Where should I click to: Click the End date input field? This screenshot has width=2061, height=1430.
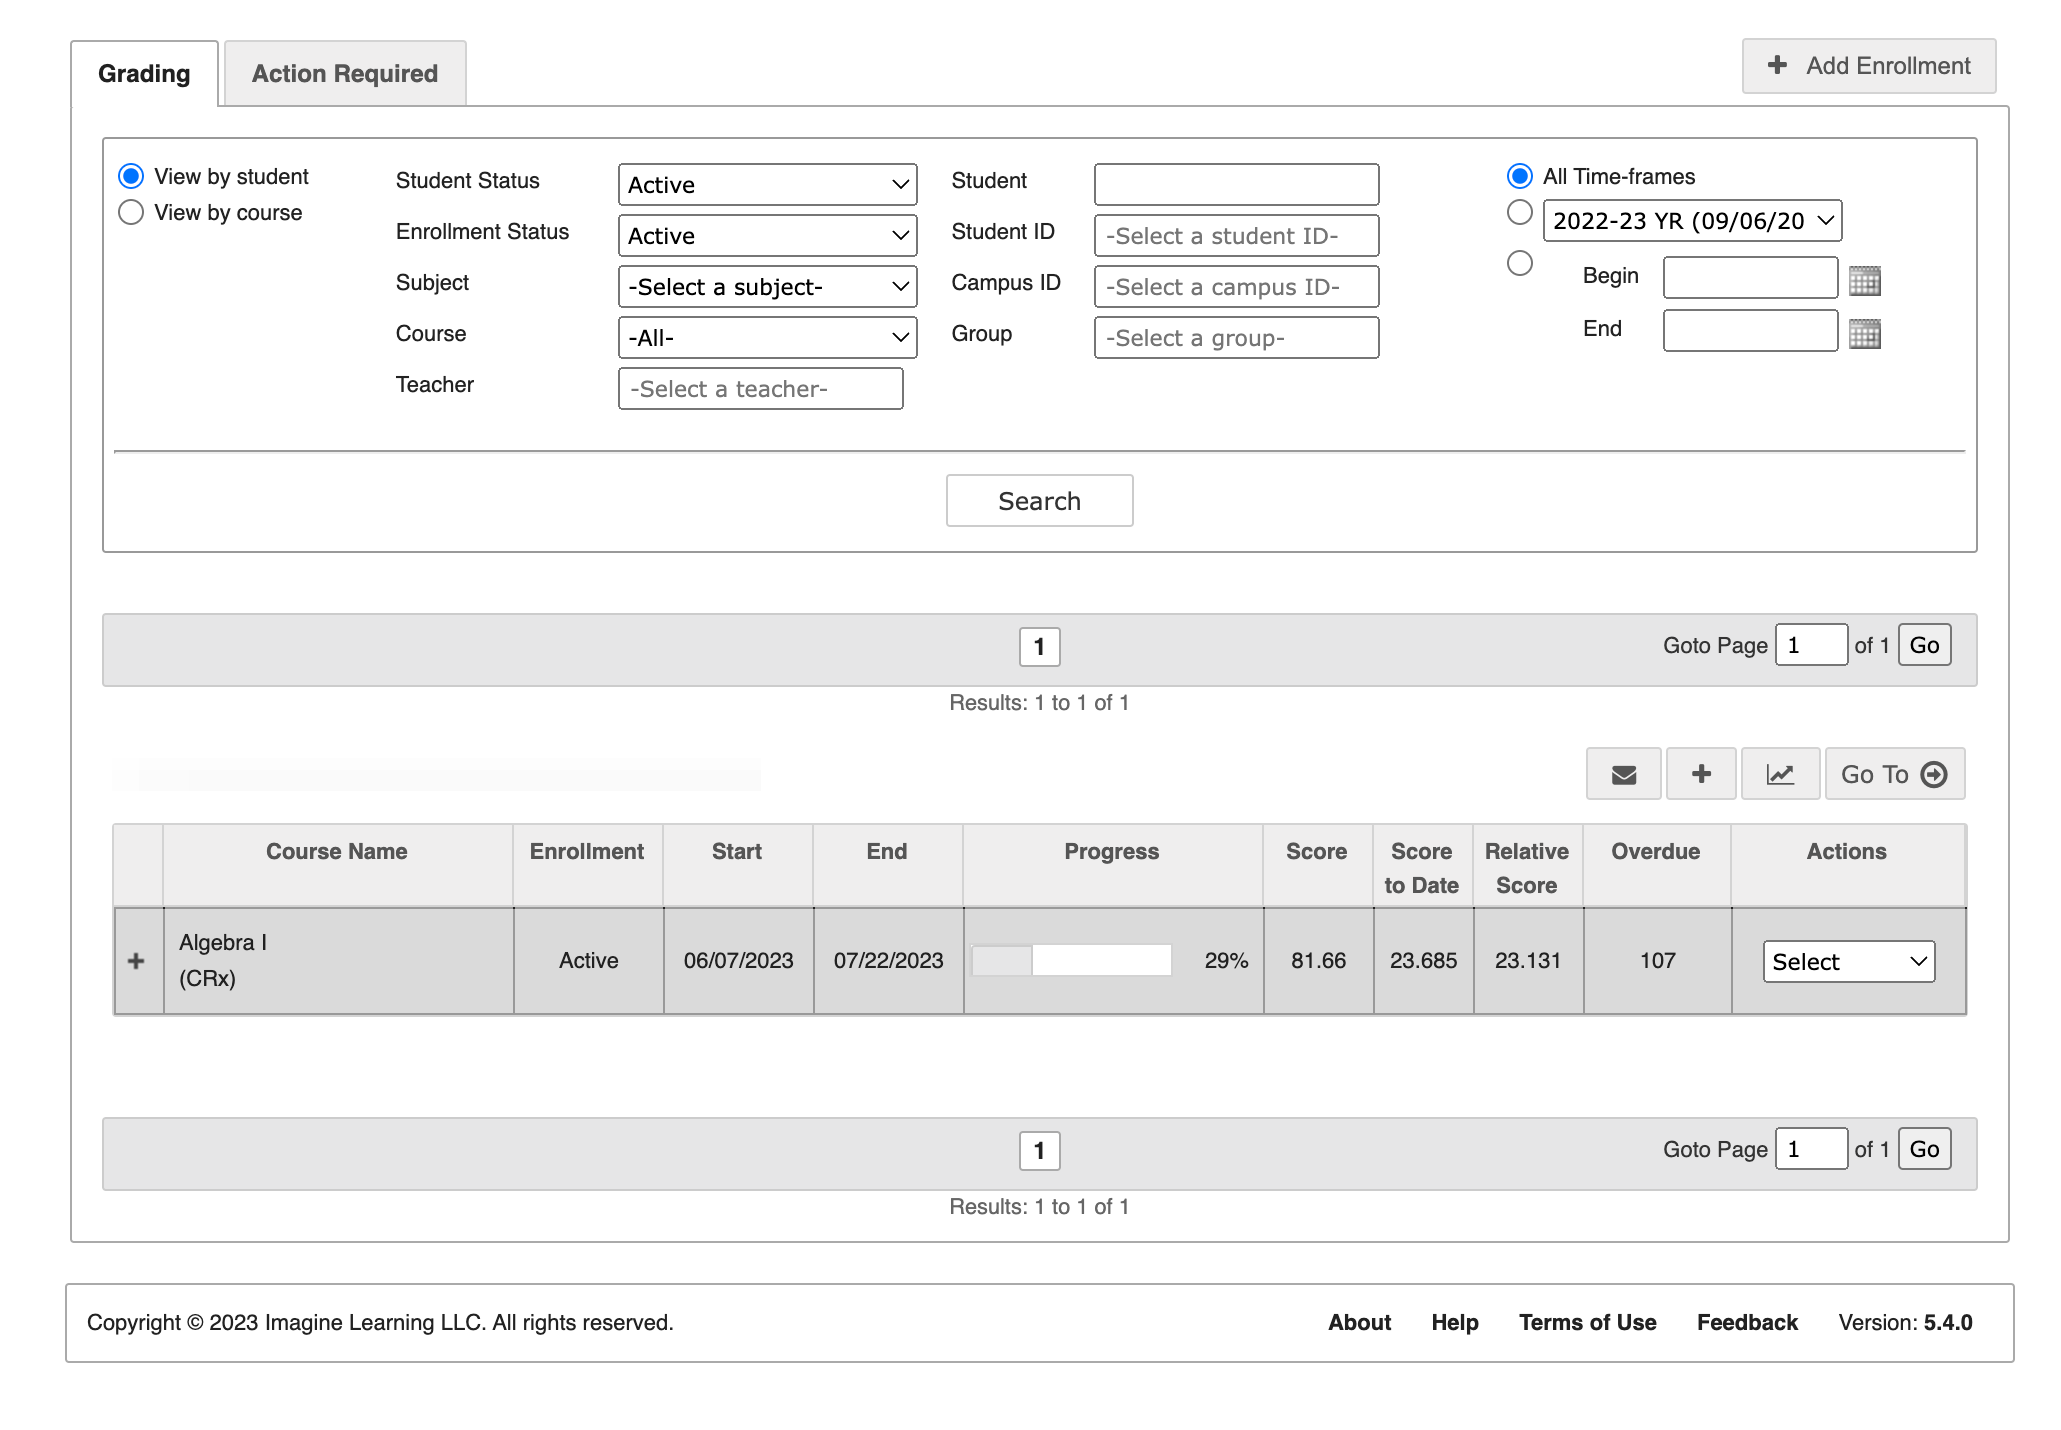point(1750,331)
